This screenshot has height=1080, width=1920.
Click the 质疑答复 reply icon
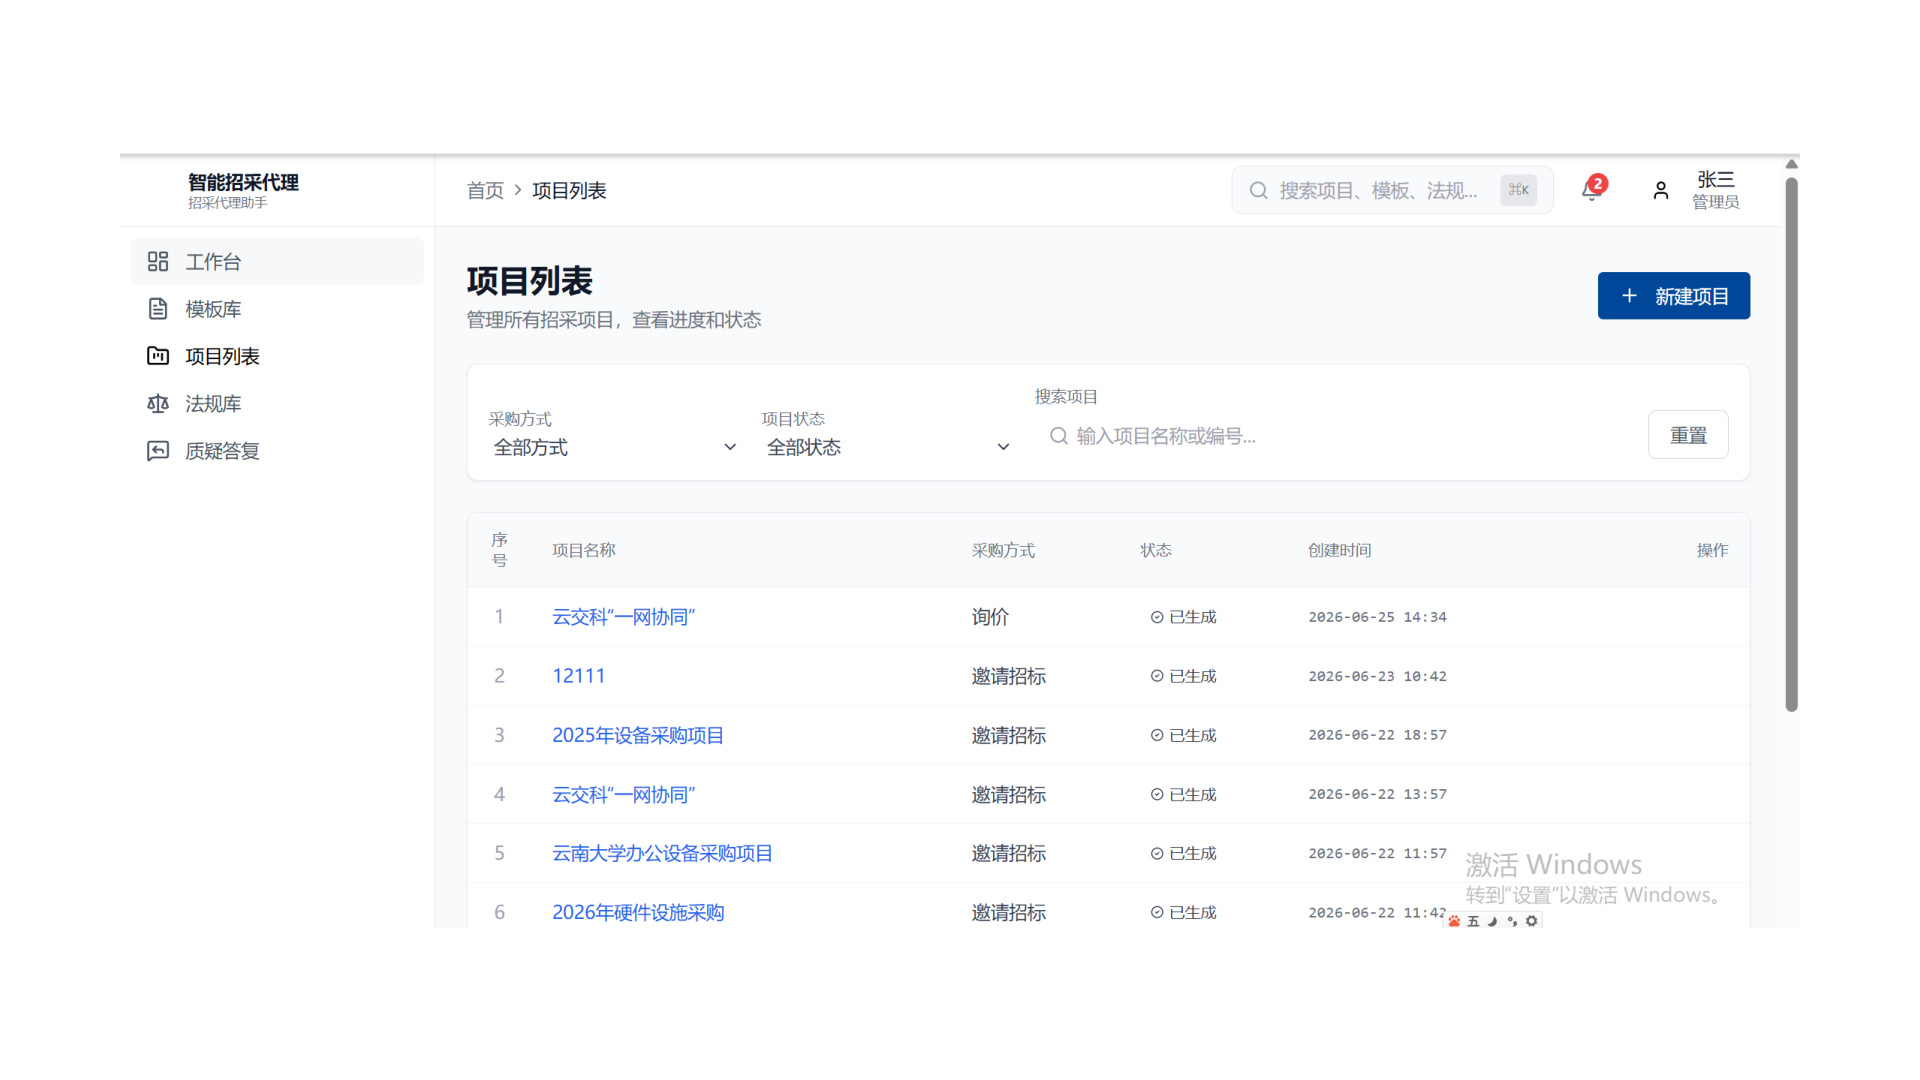(x=158, y=451)
